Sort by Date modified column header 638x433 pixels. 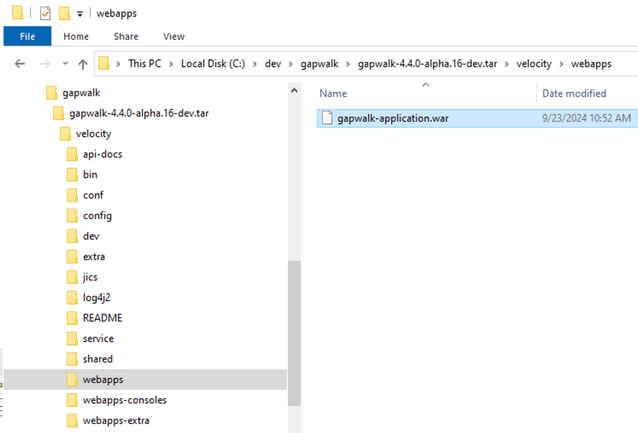pos(574,94)
